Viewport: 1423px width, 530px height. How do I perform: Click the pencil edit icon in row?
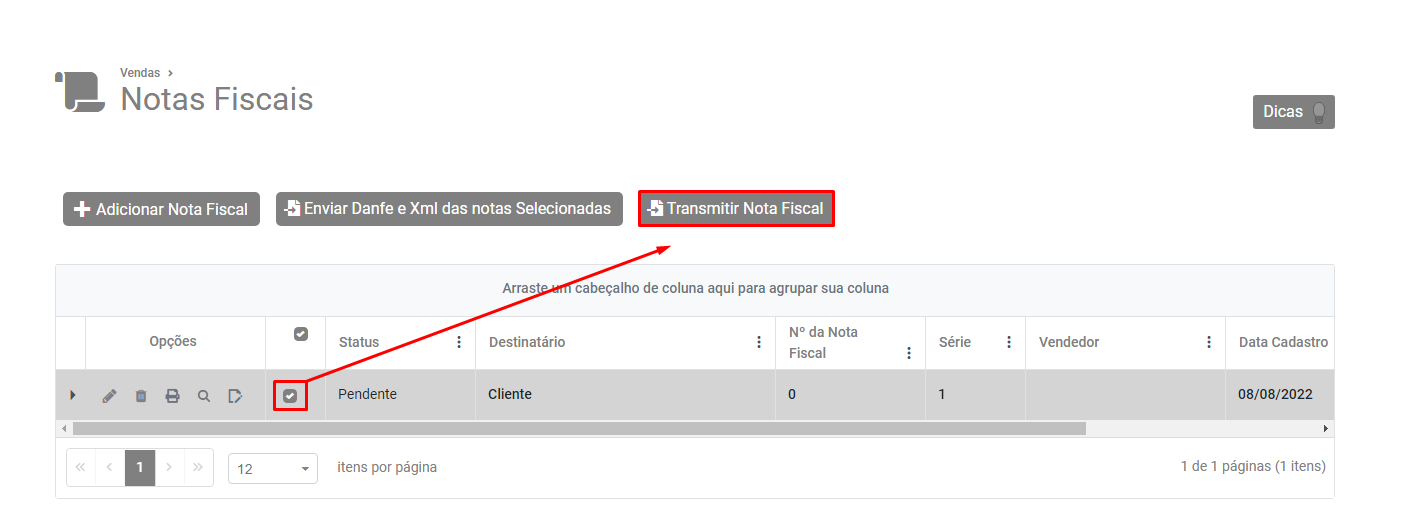pyautogui.click(x=109, y=396)
